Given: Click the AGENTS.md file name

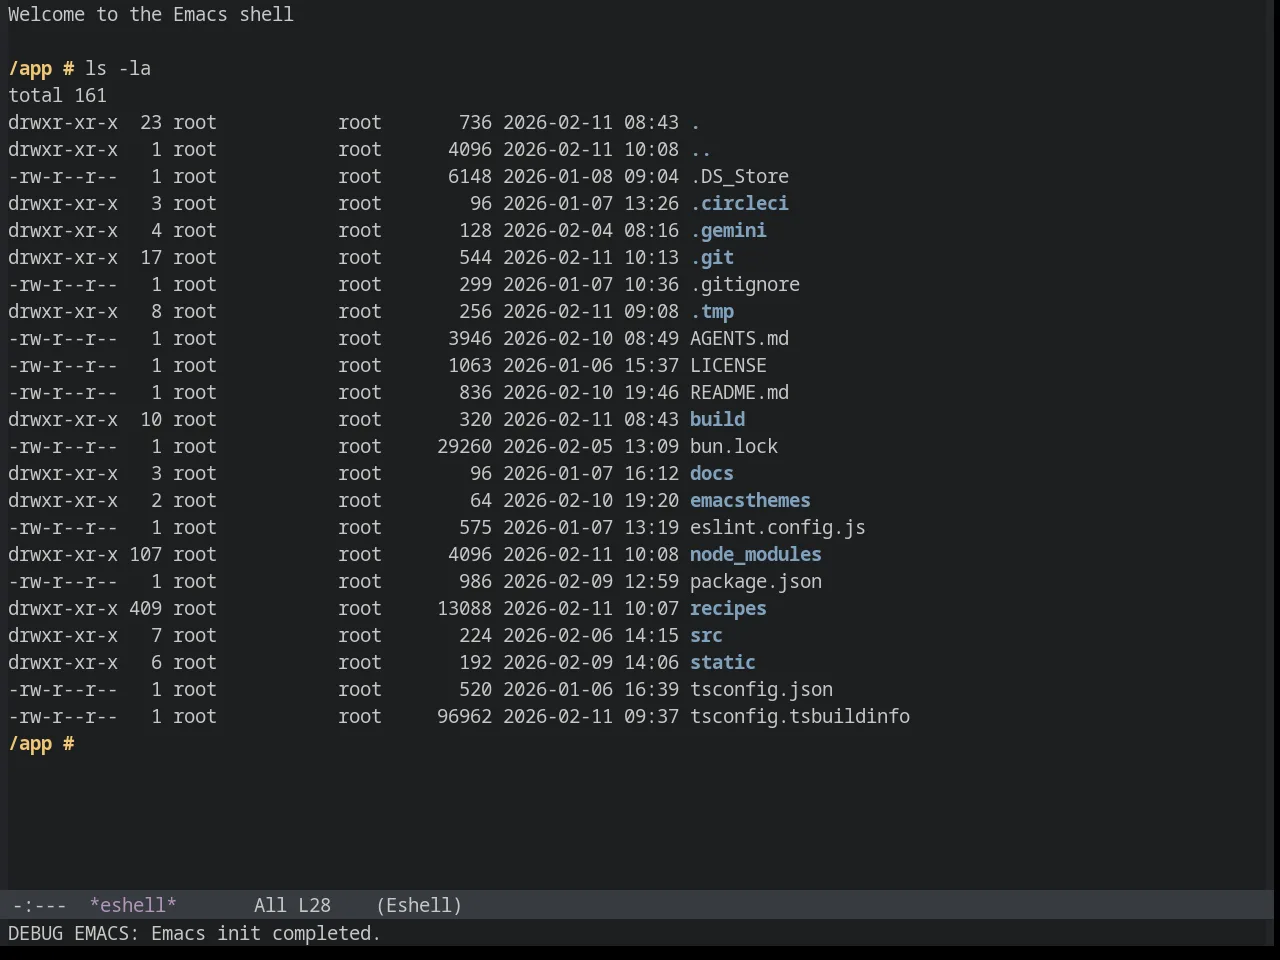Looking at the screenshot, I should click(739, 338).
